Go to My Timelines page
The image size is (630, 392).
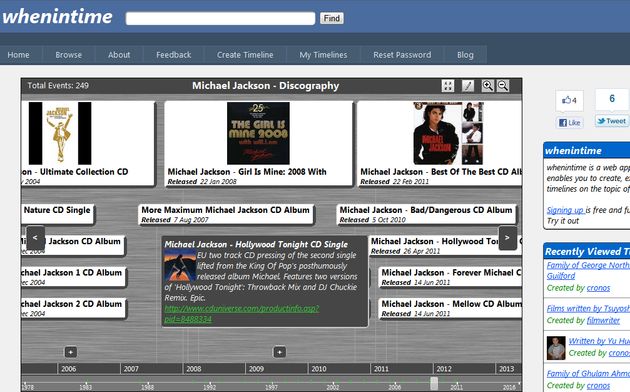323,55
